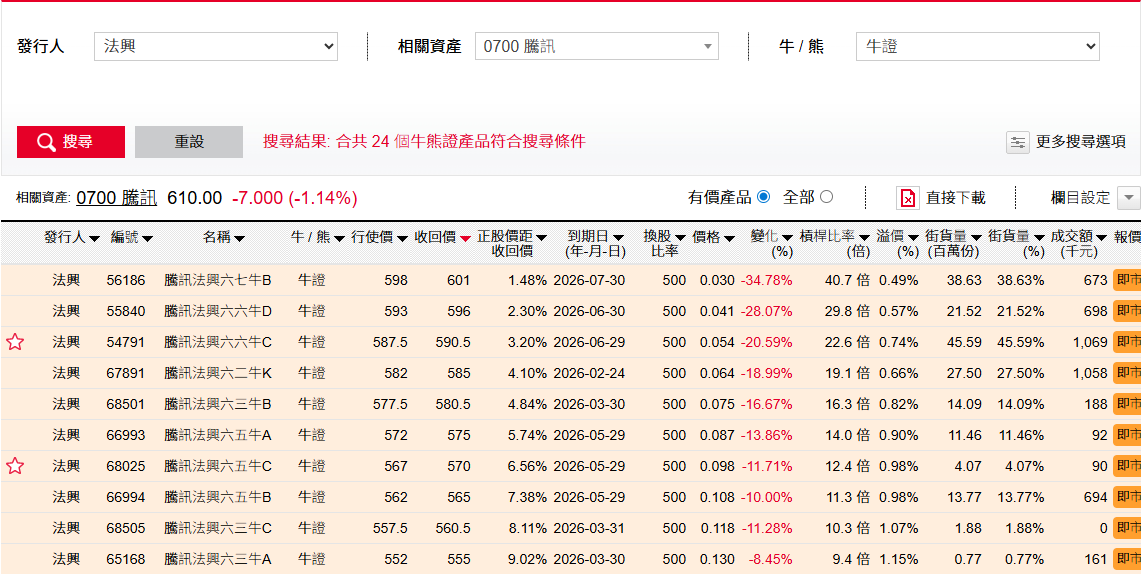Open product code 54791
Screen dimensions: 1144x574
coord(125,342)
